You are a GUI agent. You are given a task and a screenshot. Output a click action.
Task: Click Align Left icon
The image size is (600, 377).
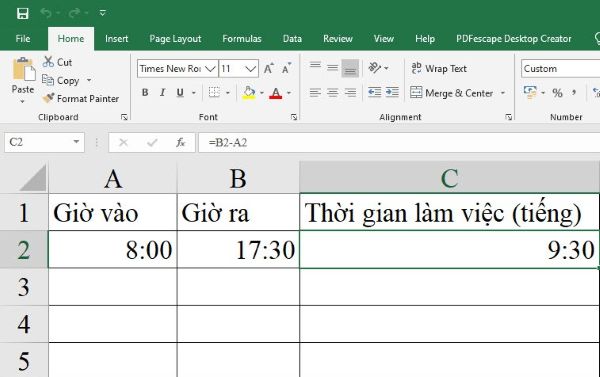(x=315, y=92)
